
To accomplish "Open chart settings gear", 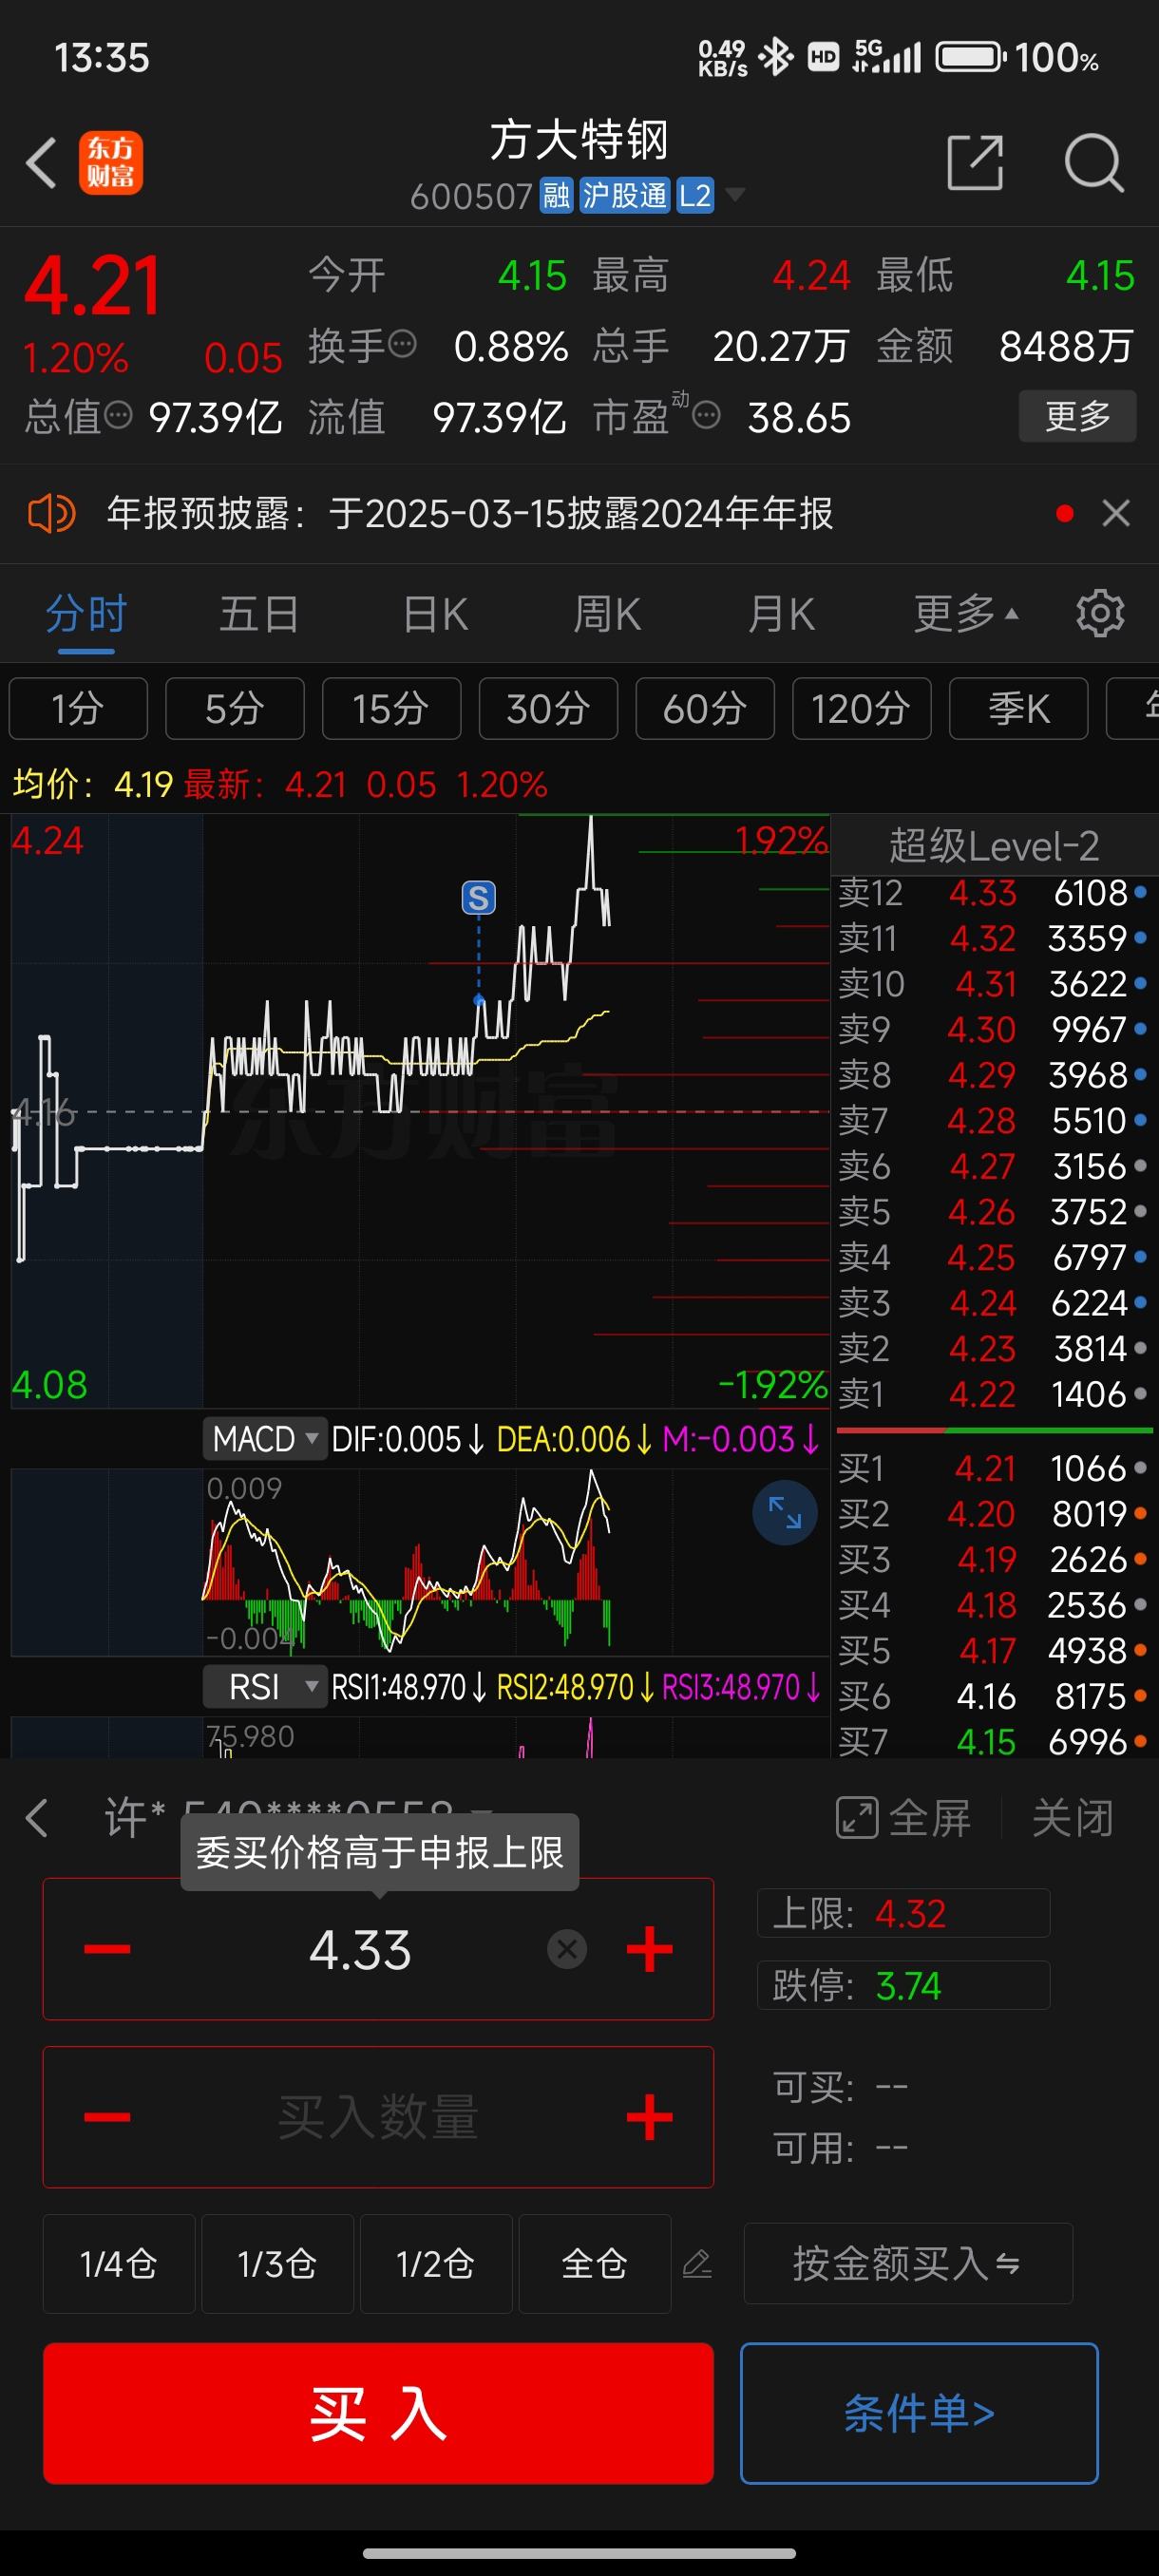I will pyautogui.click(x=1100, y=614).
